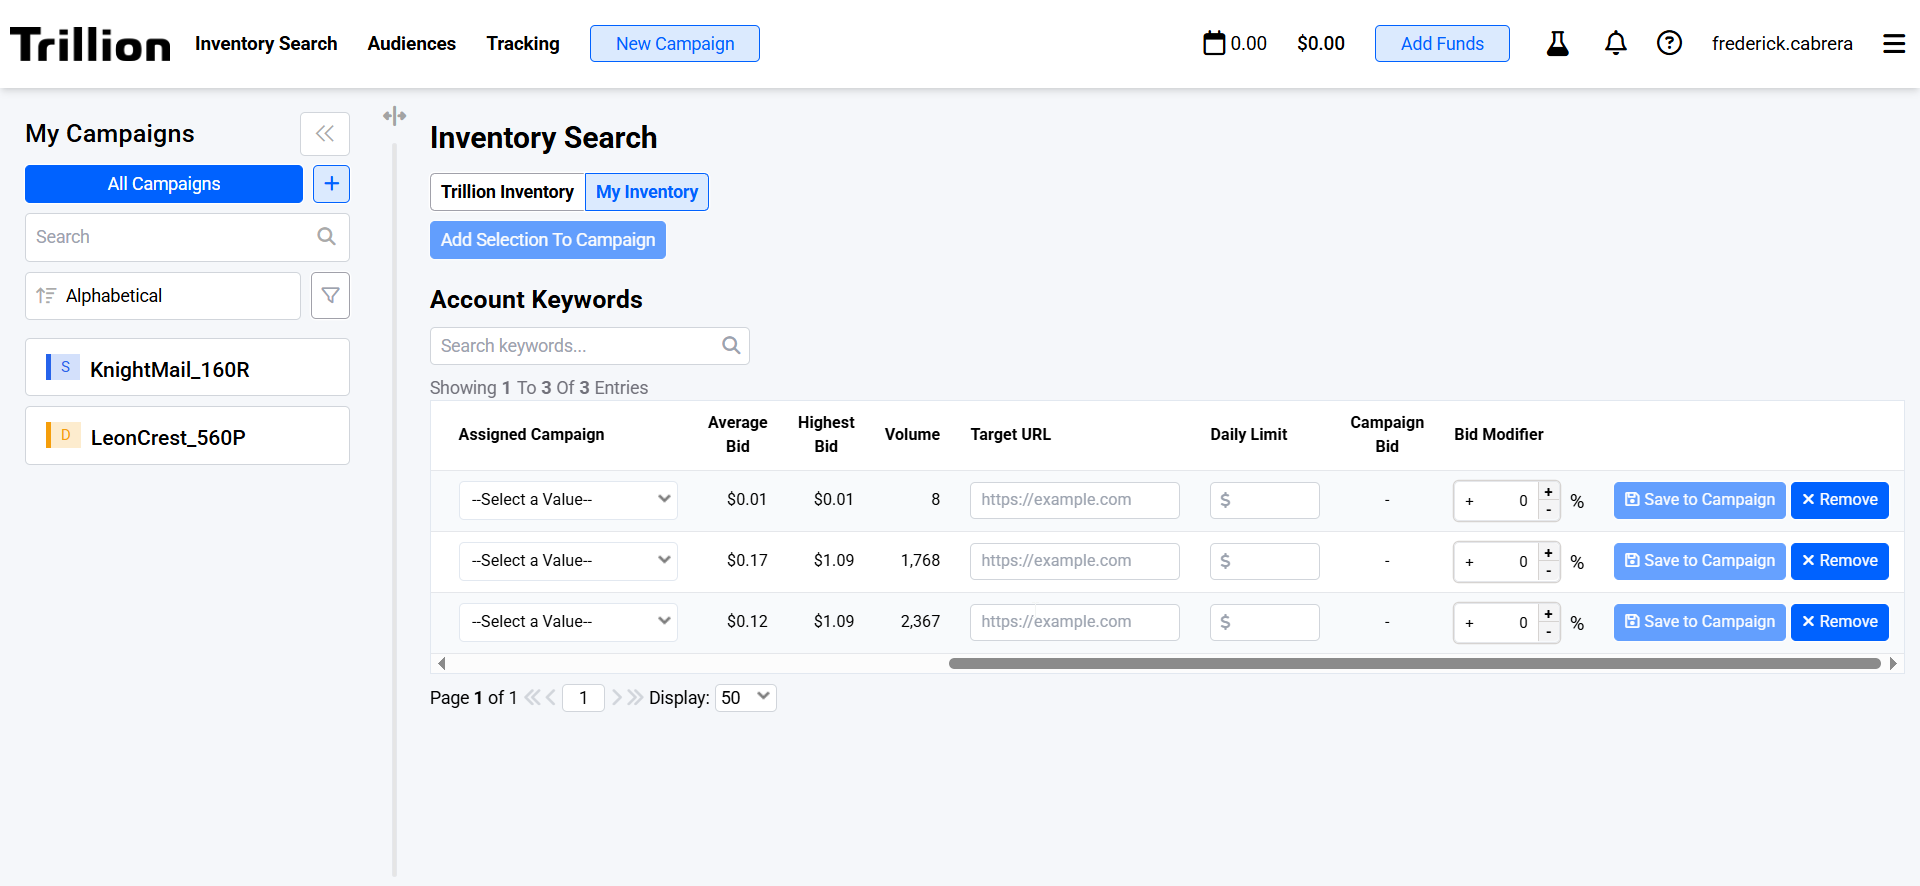
Task: Click the panel resize splitter icon
Action: coord(395,116)
